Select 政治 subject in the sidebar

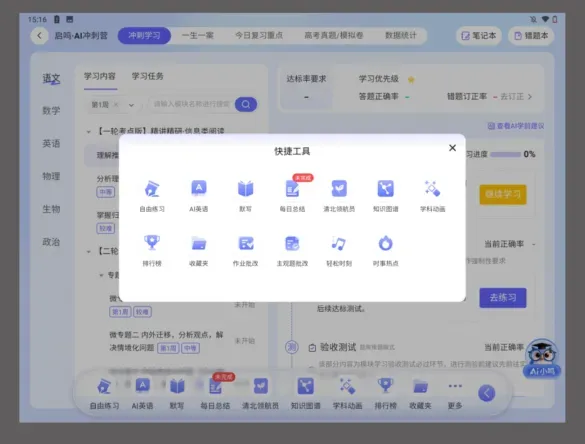point(51,242)
